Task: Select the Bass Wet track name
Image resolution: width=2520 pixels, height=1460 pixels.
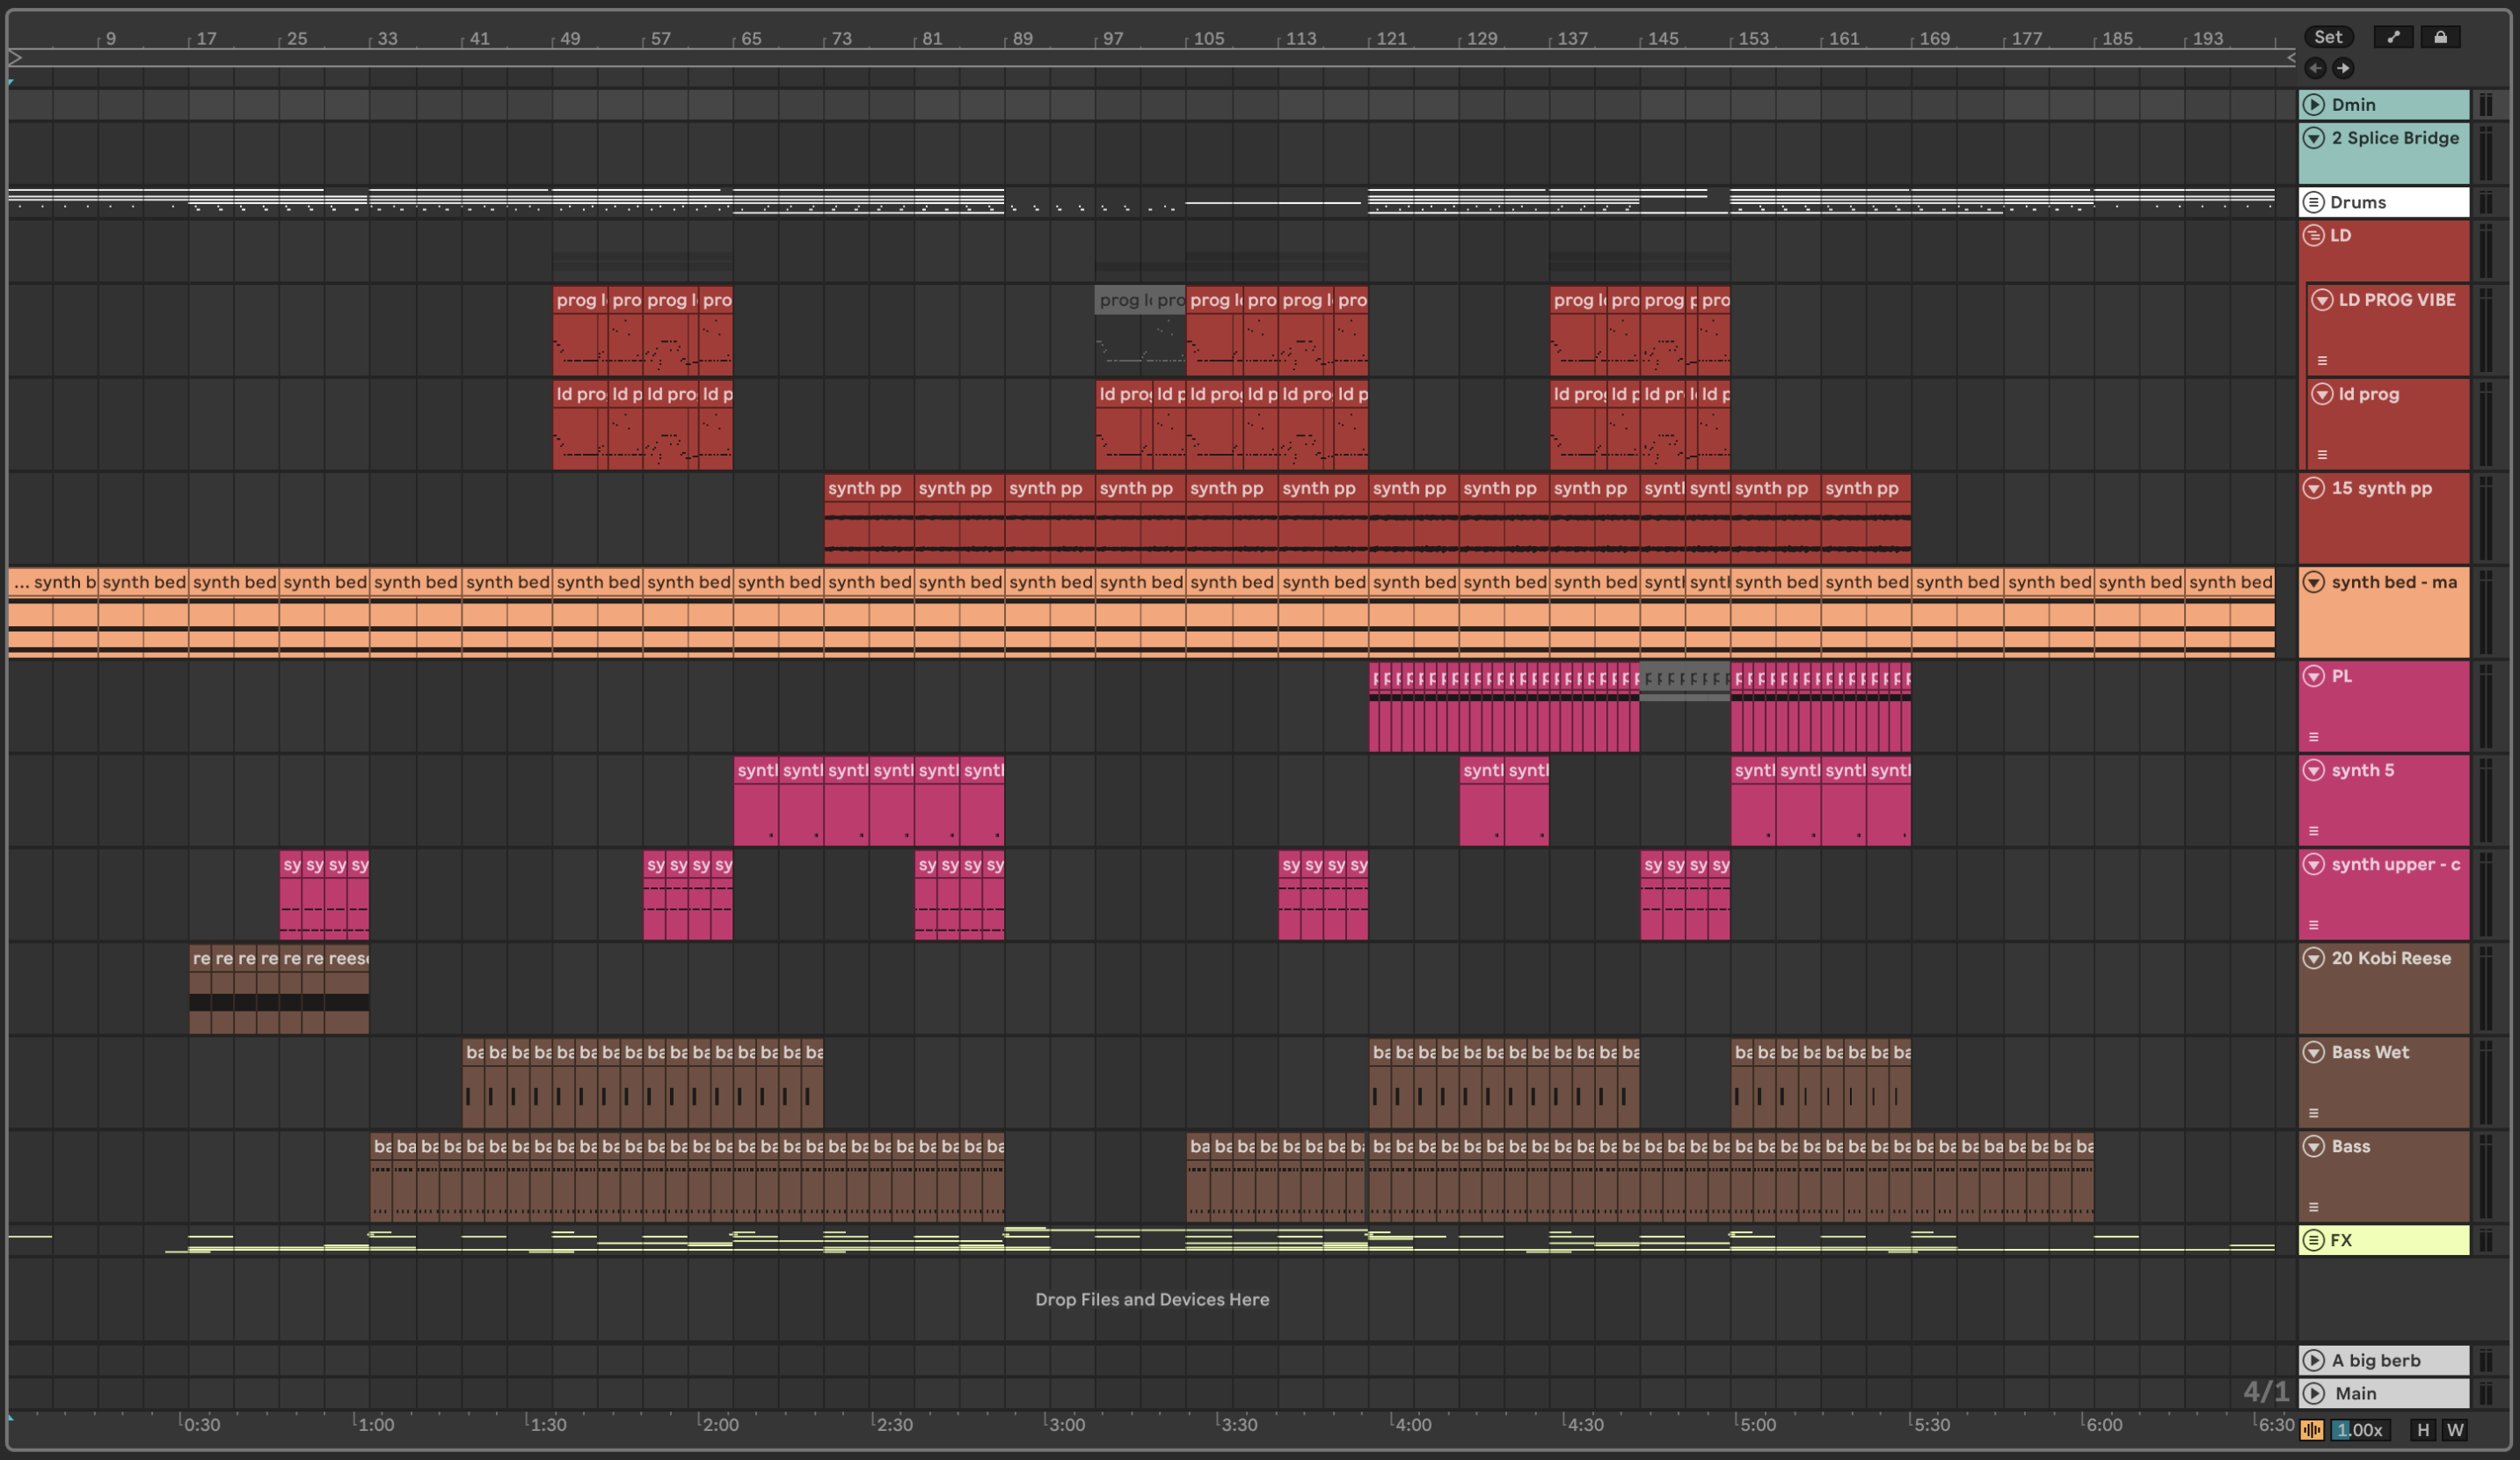Action: pyautogui.click(x=2370, y=1052)
